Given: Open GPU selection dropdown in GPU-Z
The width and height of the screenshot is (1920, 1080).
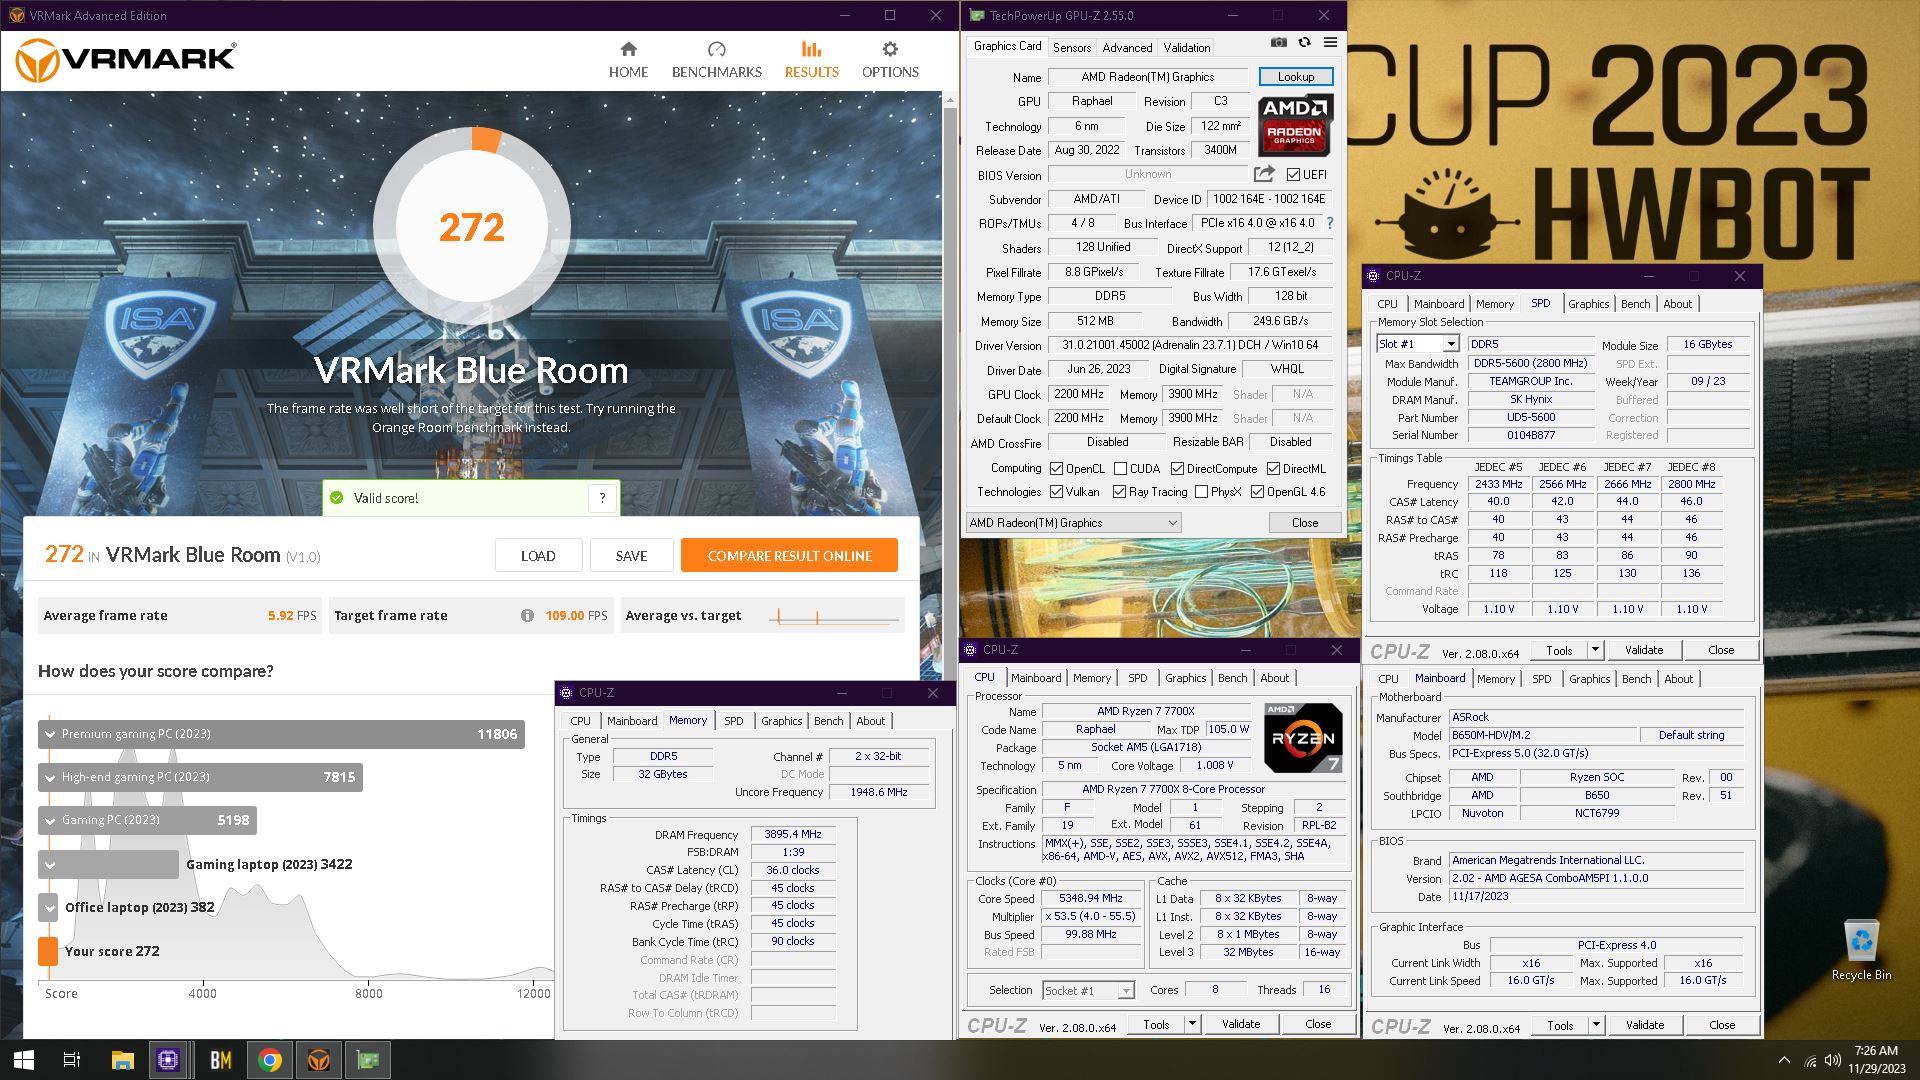Looking at the screenshot, I should tap(1073, 523).
